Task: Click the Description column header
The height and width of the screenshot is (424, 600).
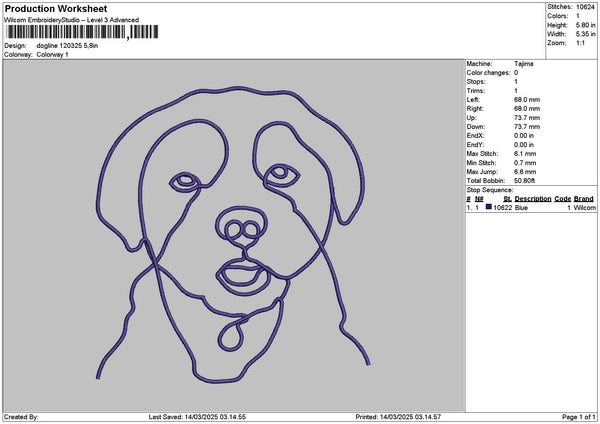Action: point(533,199)
